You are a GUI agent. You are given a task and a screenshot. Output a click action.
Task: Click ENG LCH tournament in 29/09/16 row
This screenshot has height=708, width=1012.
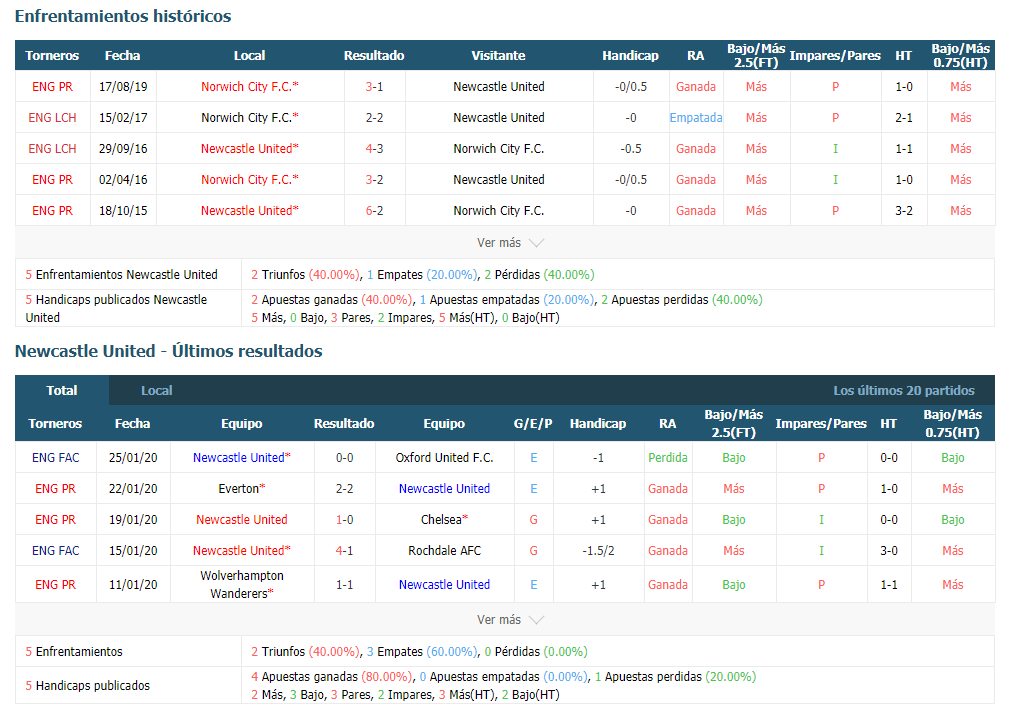coord(52,148)
